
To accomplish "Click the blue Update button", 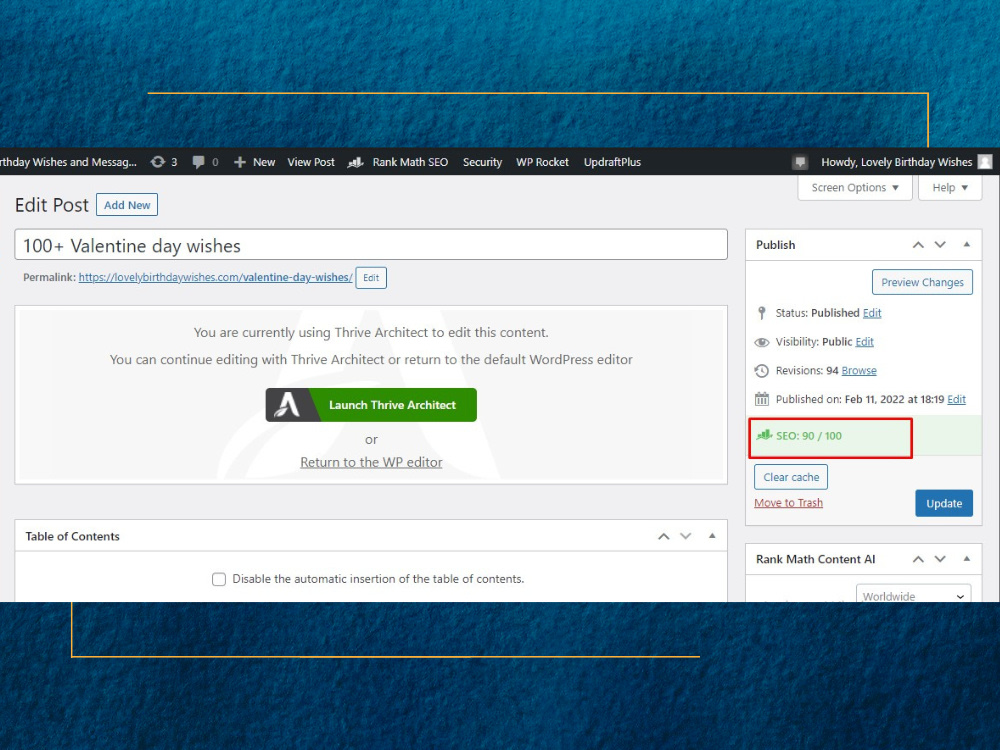I will click(x=944, y=503).
